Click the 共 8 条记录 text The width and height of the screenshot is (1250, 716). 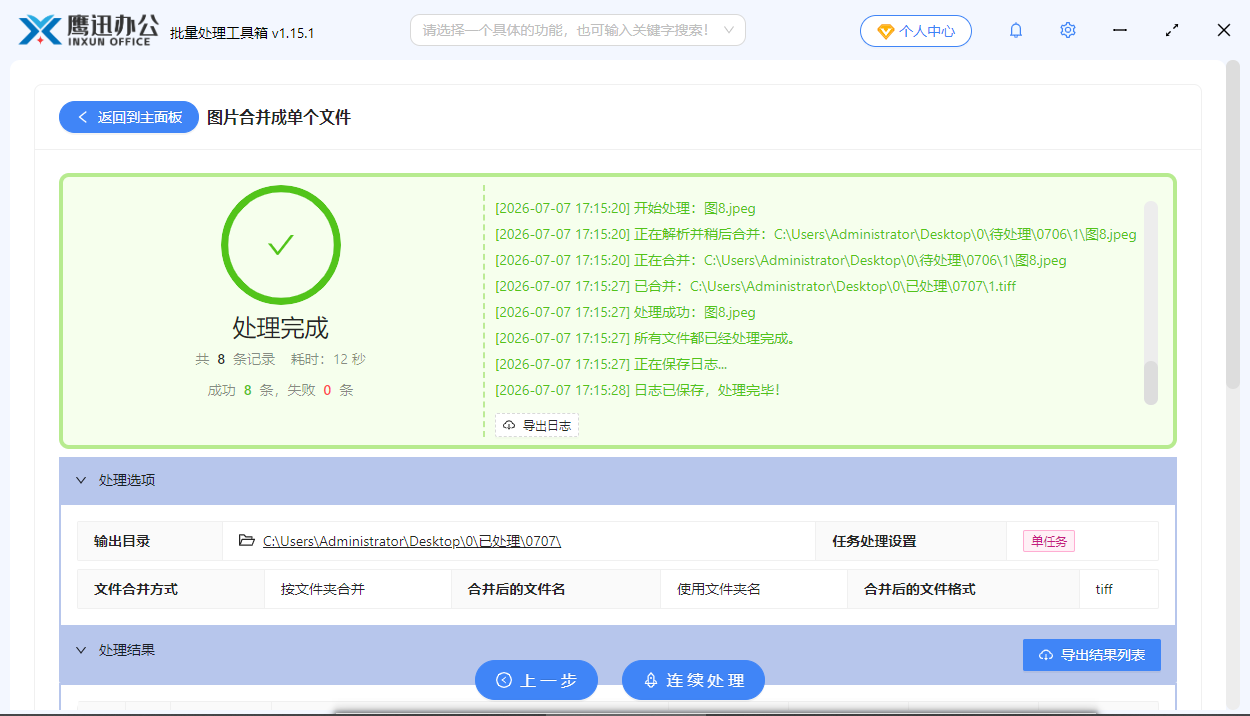click(236, 359)
